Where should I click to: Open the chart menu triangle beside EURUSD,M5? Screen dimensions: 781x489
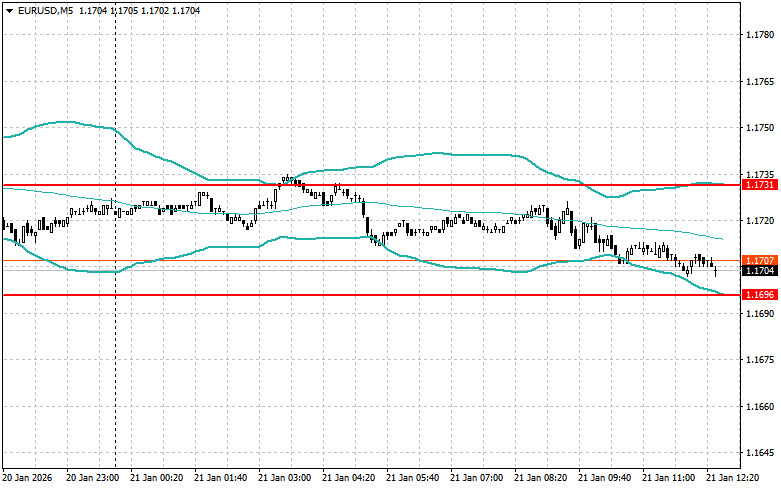click(9, 10)
